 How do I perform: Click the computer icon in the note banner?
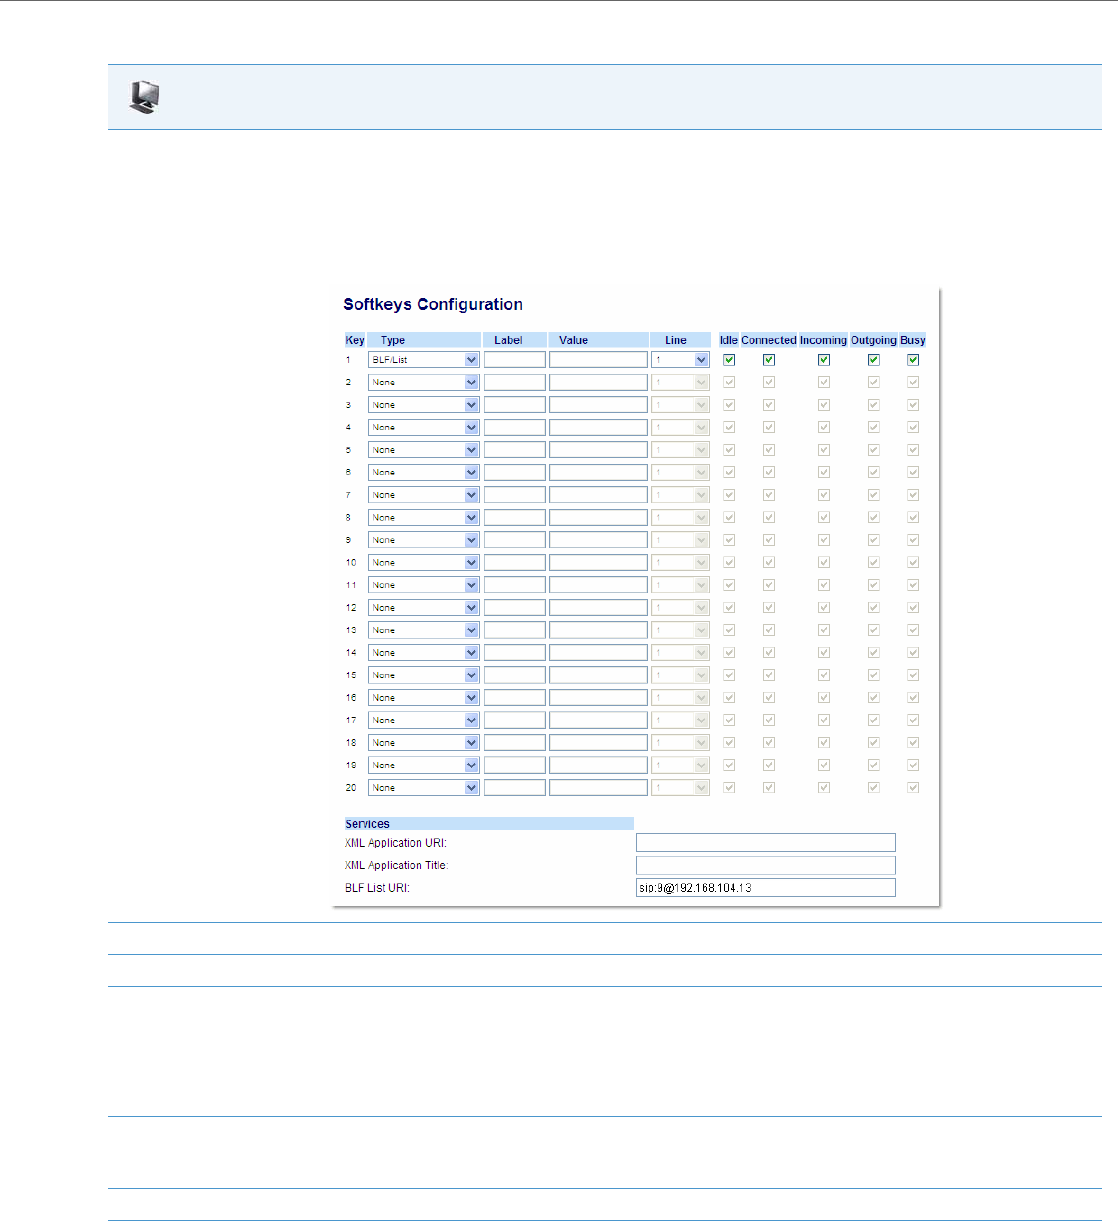click(145, 97)
